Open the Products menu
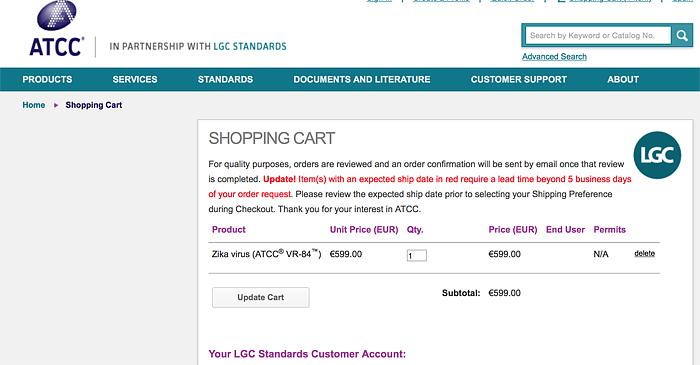This screenshot has width=700, height=365. click(47, 79)
